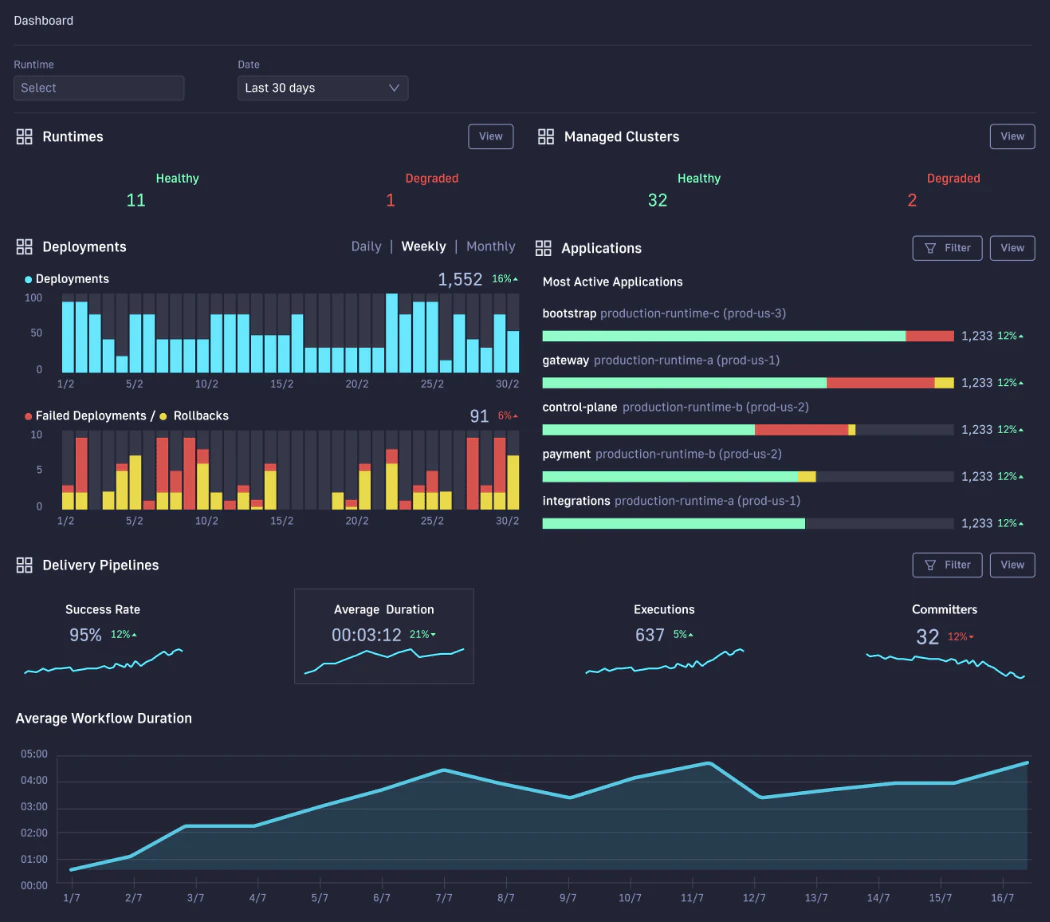Switch to the Daily deployments tab
1050x922 pixels.
[365, 246]
